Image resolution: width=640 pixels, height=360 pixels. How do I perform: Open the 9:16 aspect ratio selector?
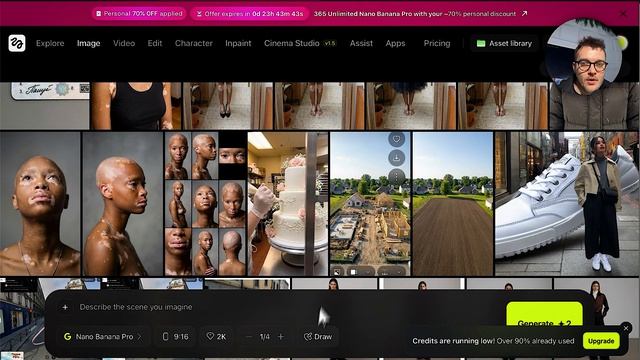[x=176, y=337]
